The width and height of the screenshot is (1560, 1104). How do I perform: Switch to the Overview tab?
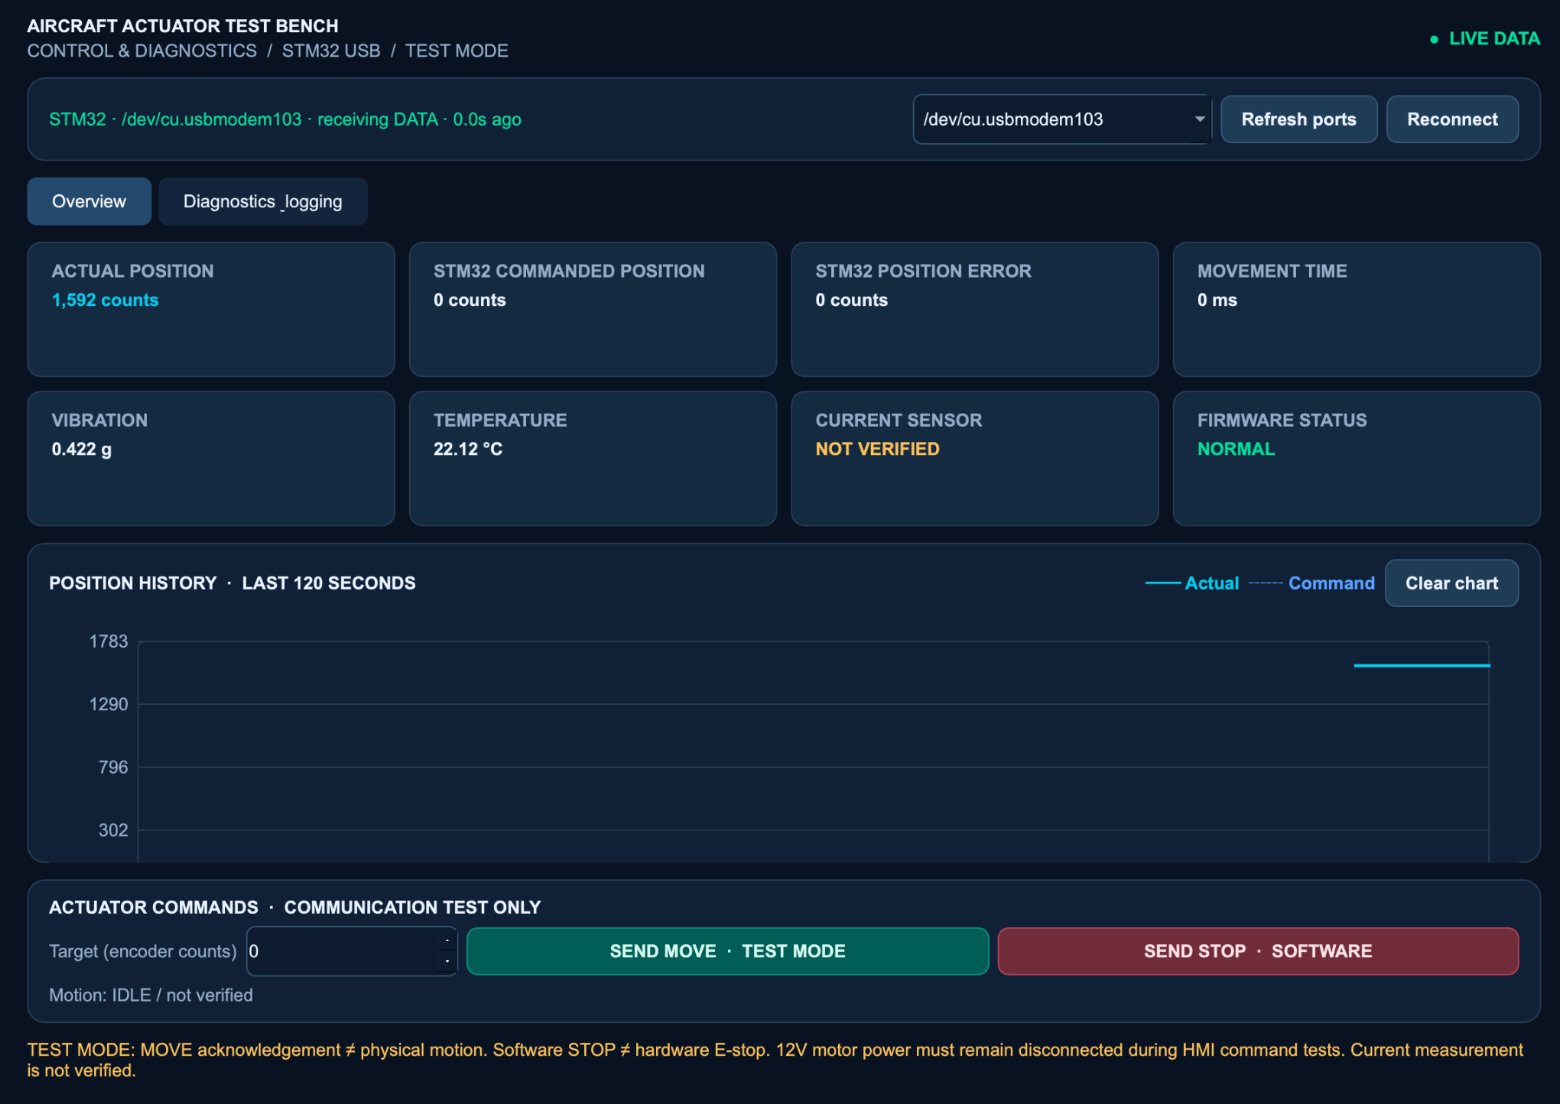coord(89,201)
